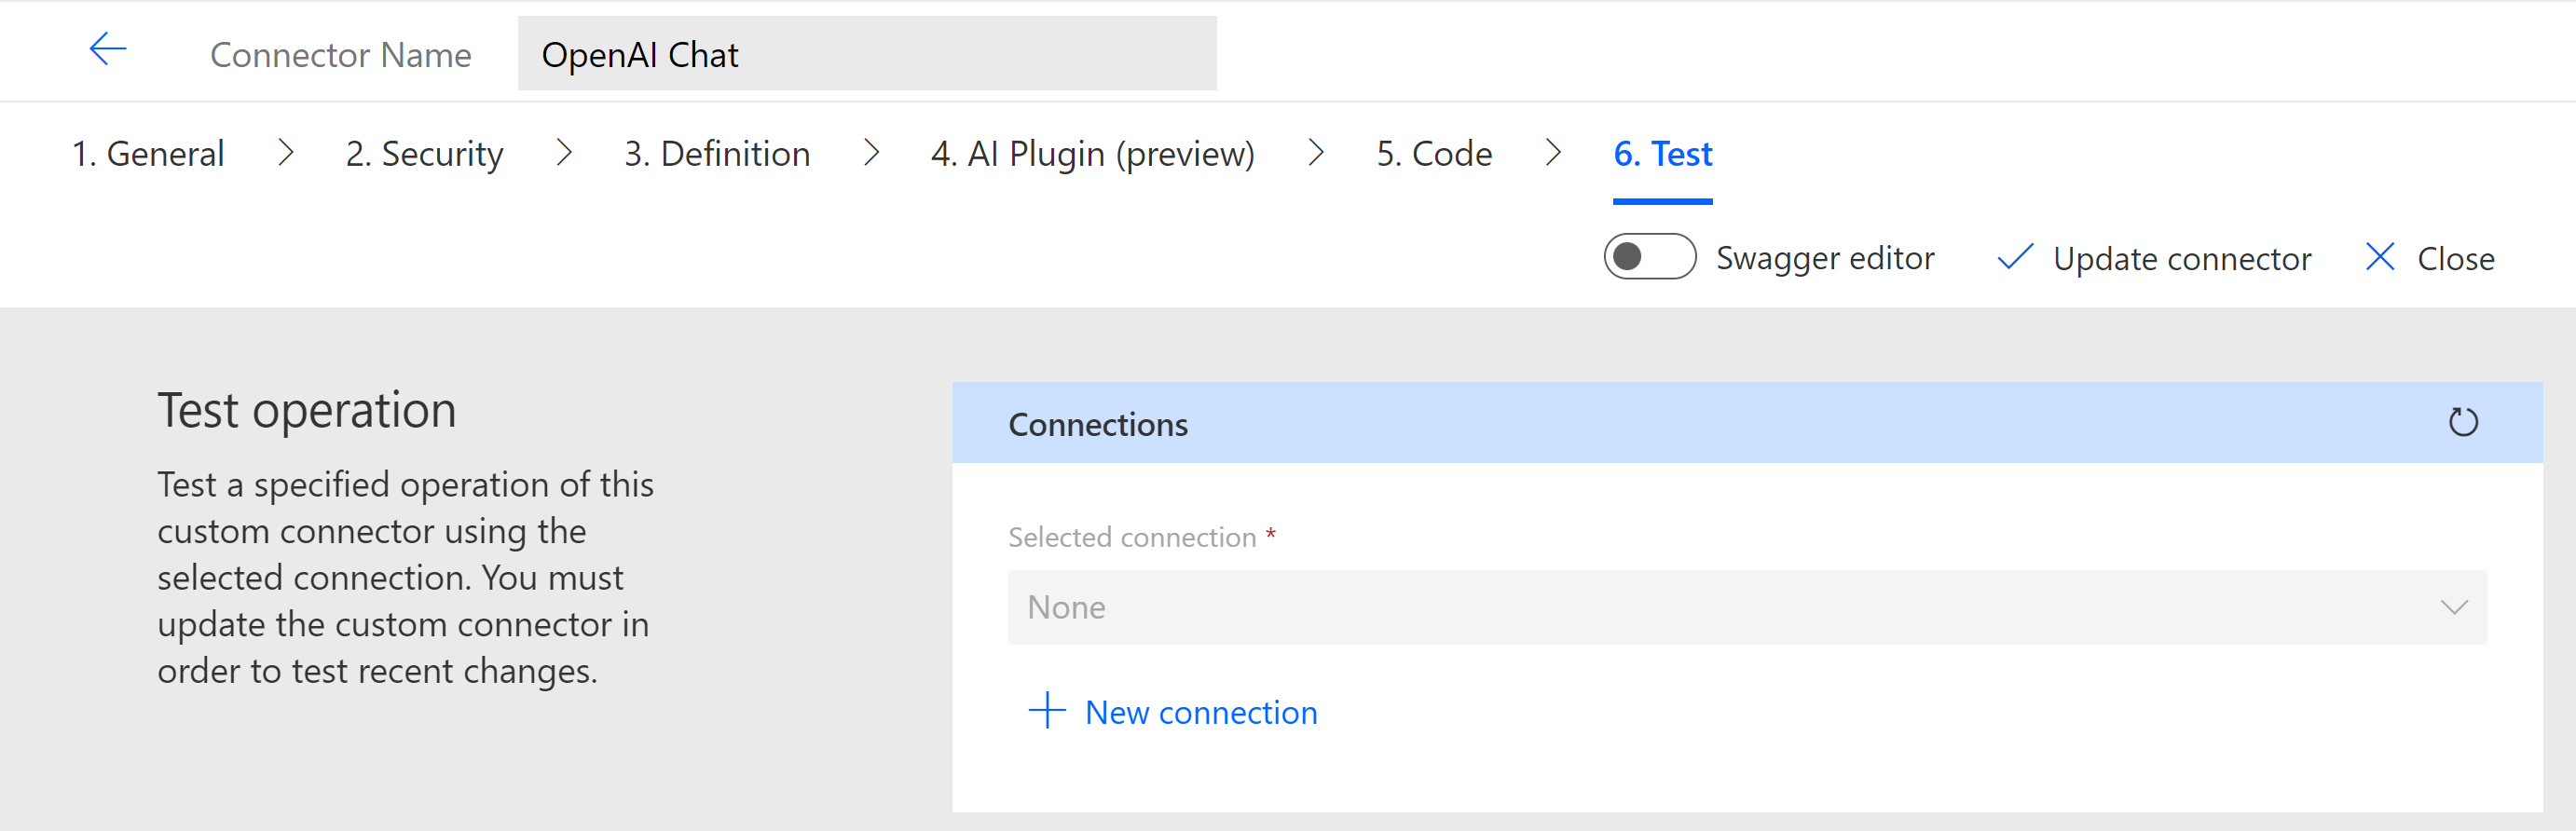Click chevron between Code and Test

coord(1553,153)
